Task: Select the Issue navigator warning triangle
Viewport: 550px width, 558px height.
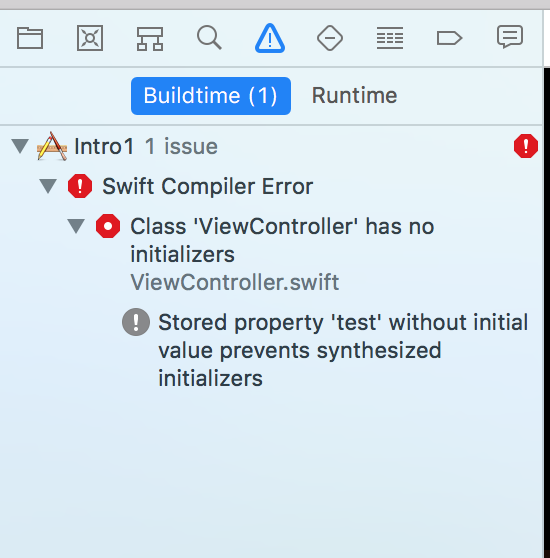Action: coord(270,38)
